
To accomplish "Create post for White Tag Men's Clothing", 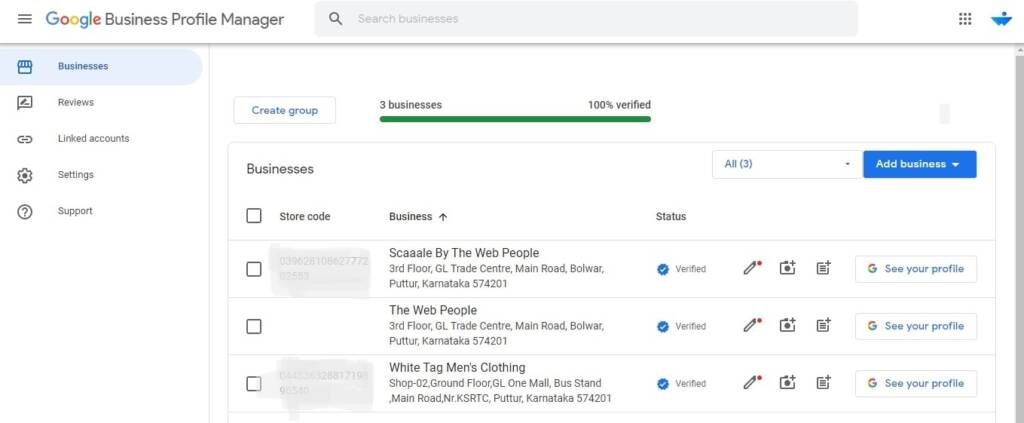I will click(824, 383).
